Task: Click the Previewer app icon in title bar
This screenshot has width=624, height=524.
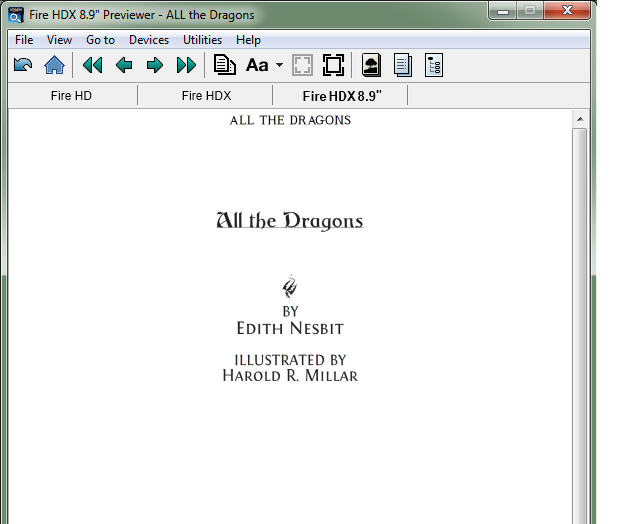Action: coord(16,15)
